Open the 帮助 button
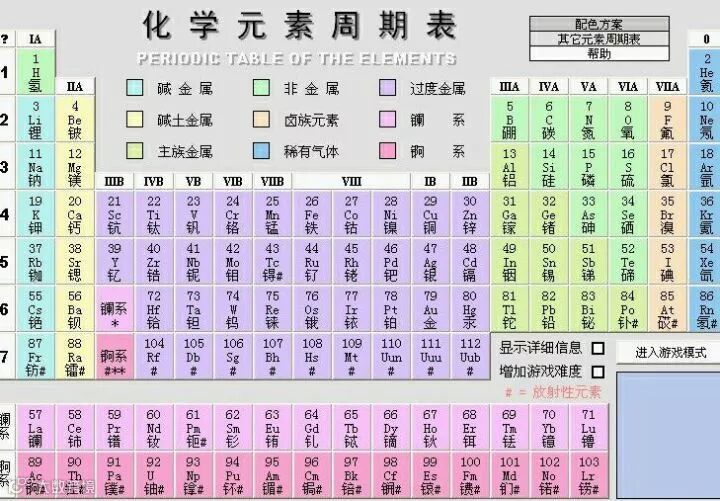This screenshot has width=720, height=501. click(599, 54)
